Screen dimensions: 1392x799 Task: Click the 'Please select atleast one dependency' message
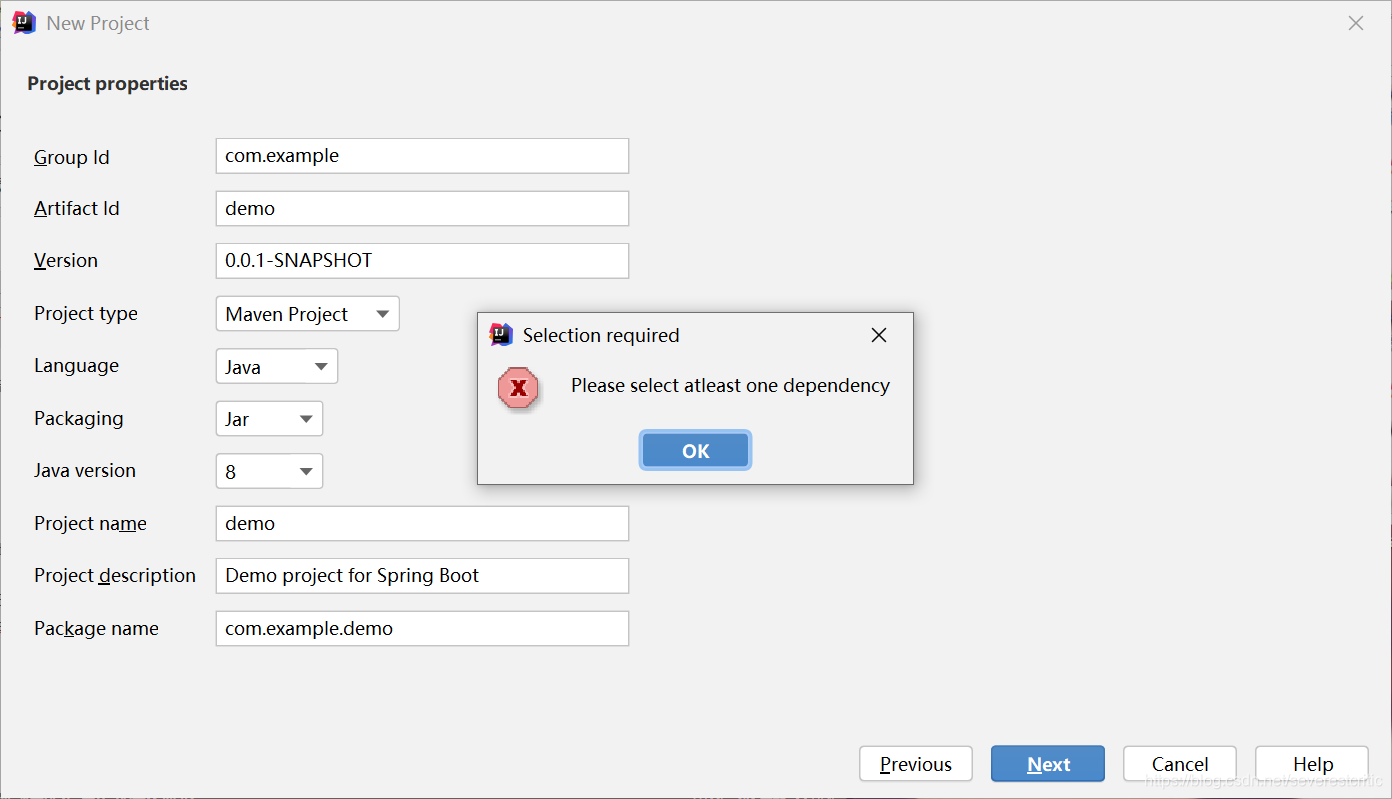pyautogui.click(x=730, y=385)
